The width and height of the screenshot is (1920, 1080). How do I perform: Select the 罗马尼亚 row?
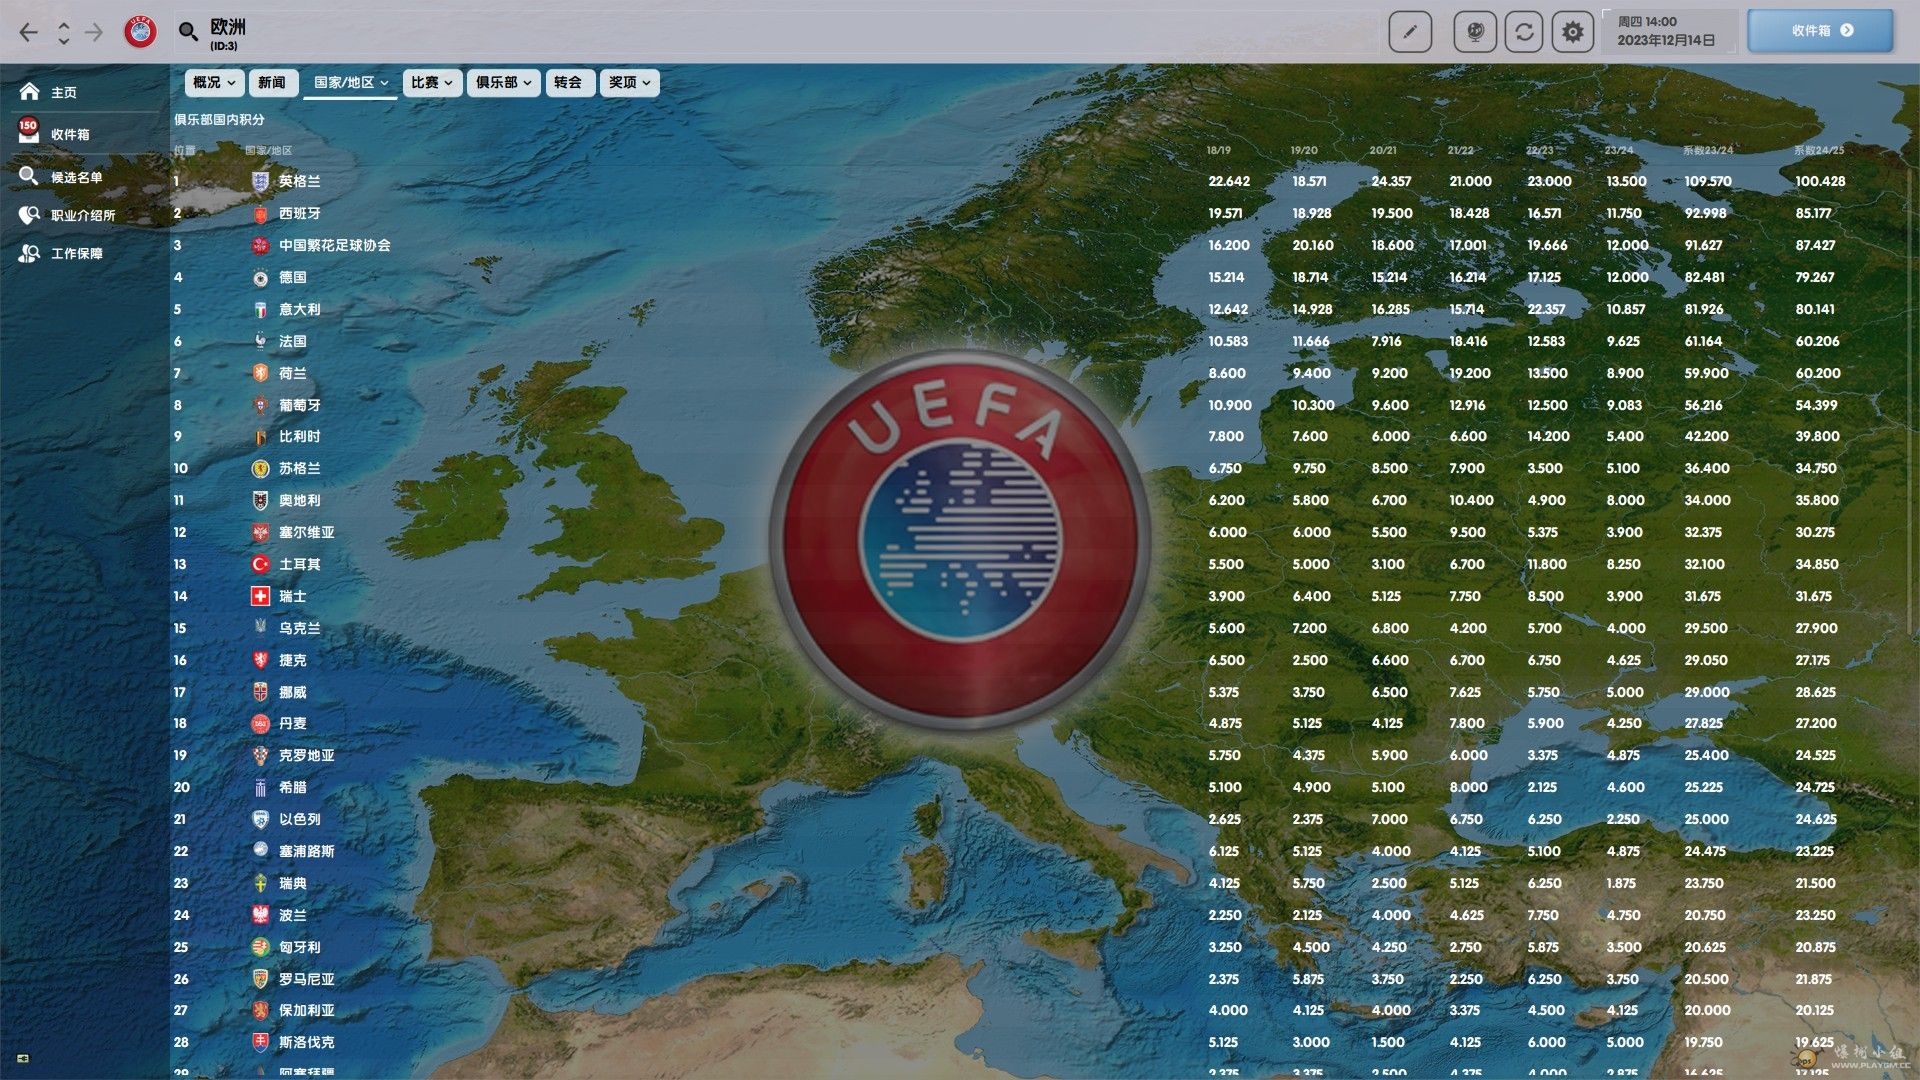point(1035,979)
